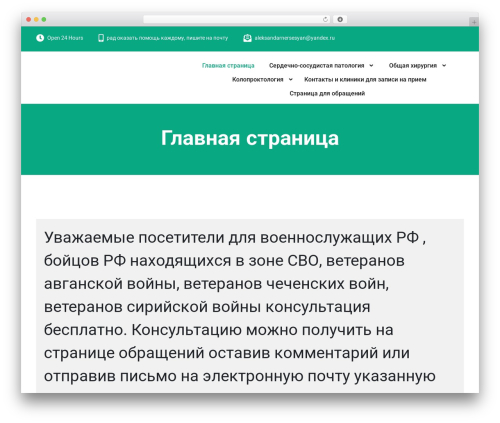Click the green maximize window button

click(x=44, y=19)
